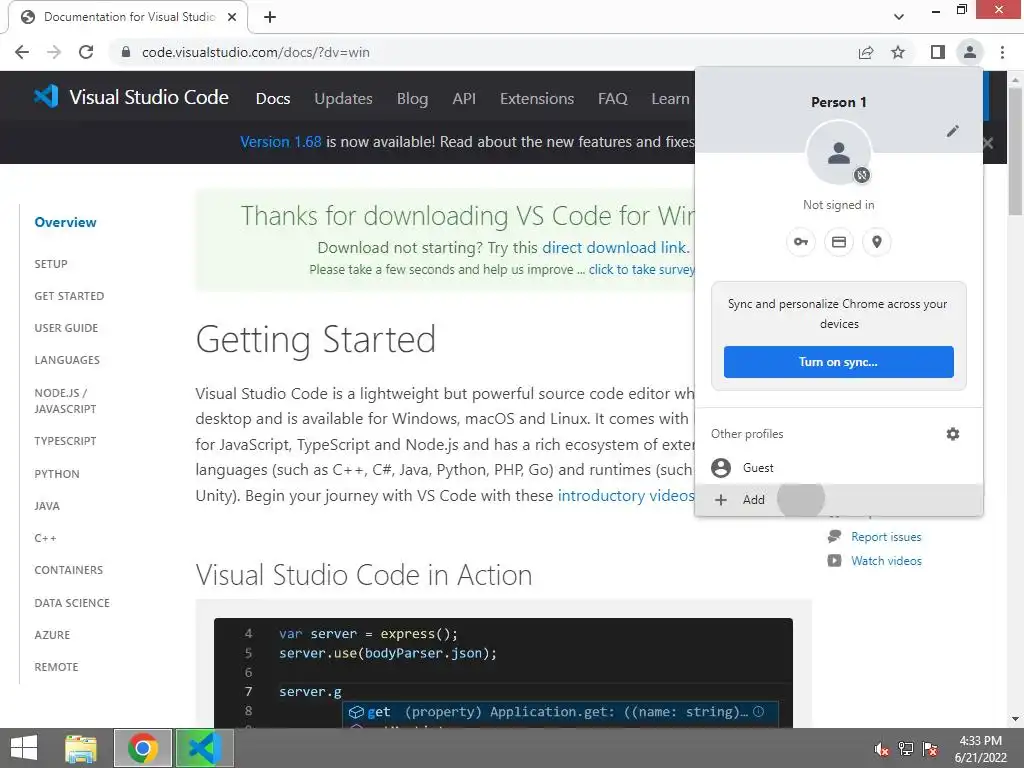Open the tab search chevron
1024x768 pixels.
[899, 17]
